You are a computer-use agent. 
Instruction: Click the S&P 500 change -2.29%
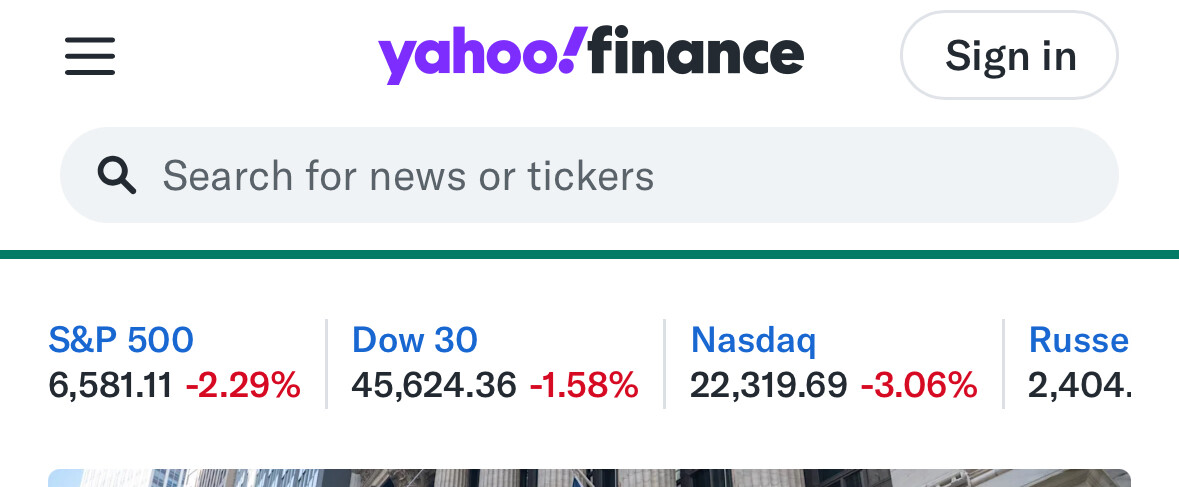click(243, 384)
